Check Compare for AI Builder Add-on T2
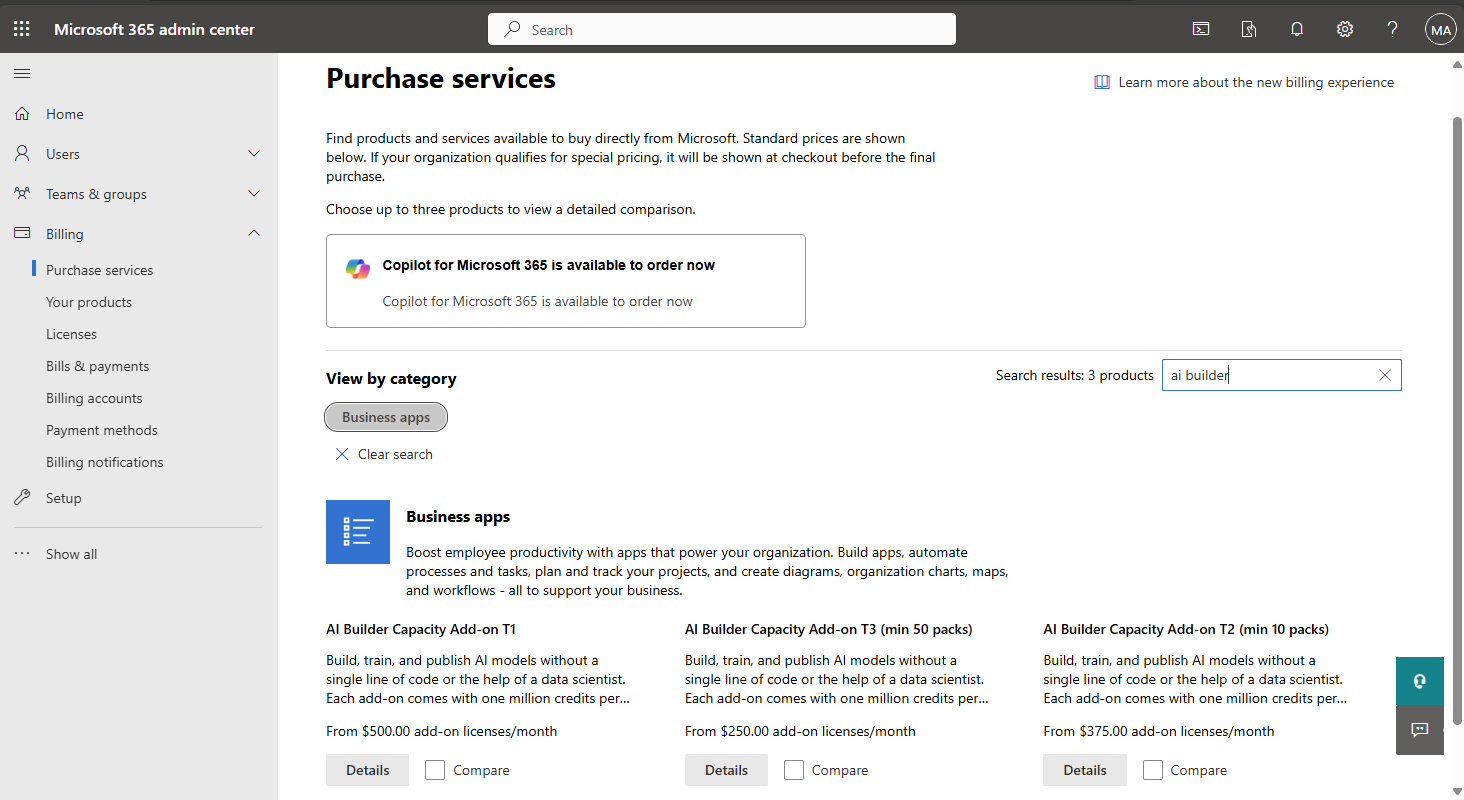Viewport: 1464px width, 800px height. click(1153, 770)
